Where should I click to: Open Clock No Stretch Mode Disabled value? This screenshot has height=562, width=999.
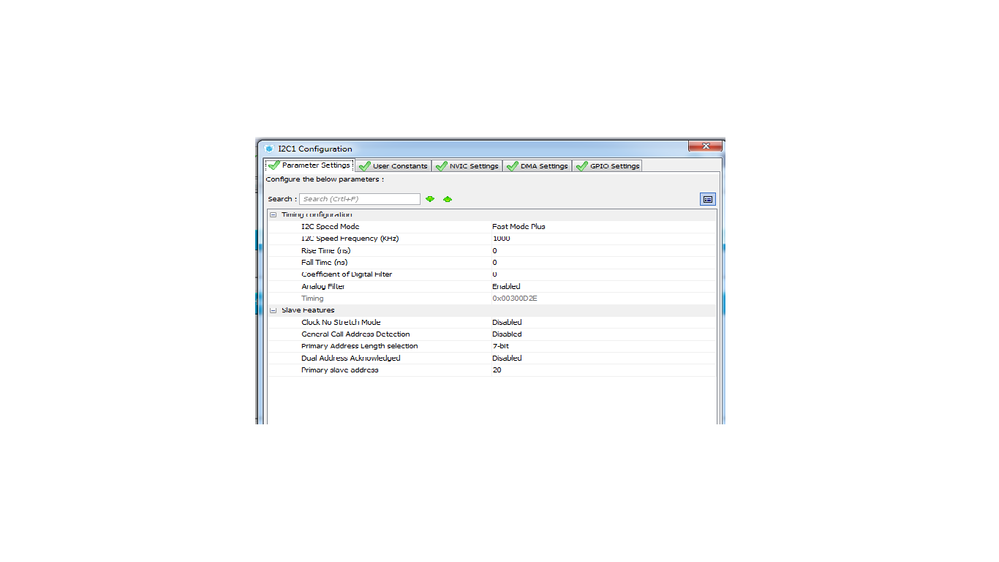tap(507, 322)
